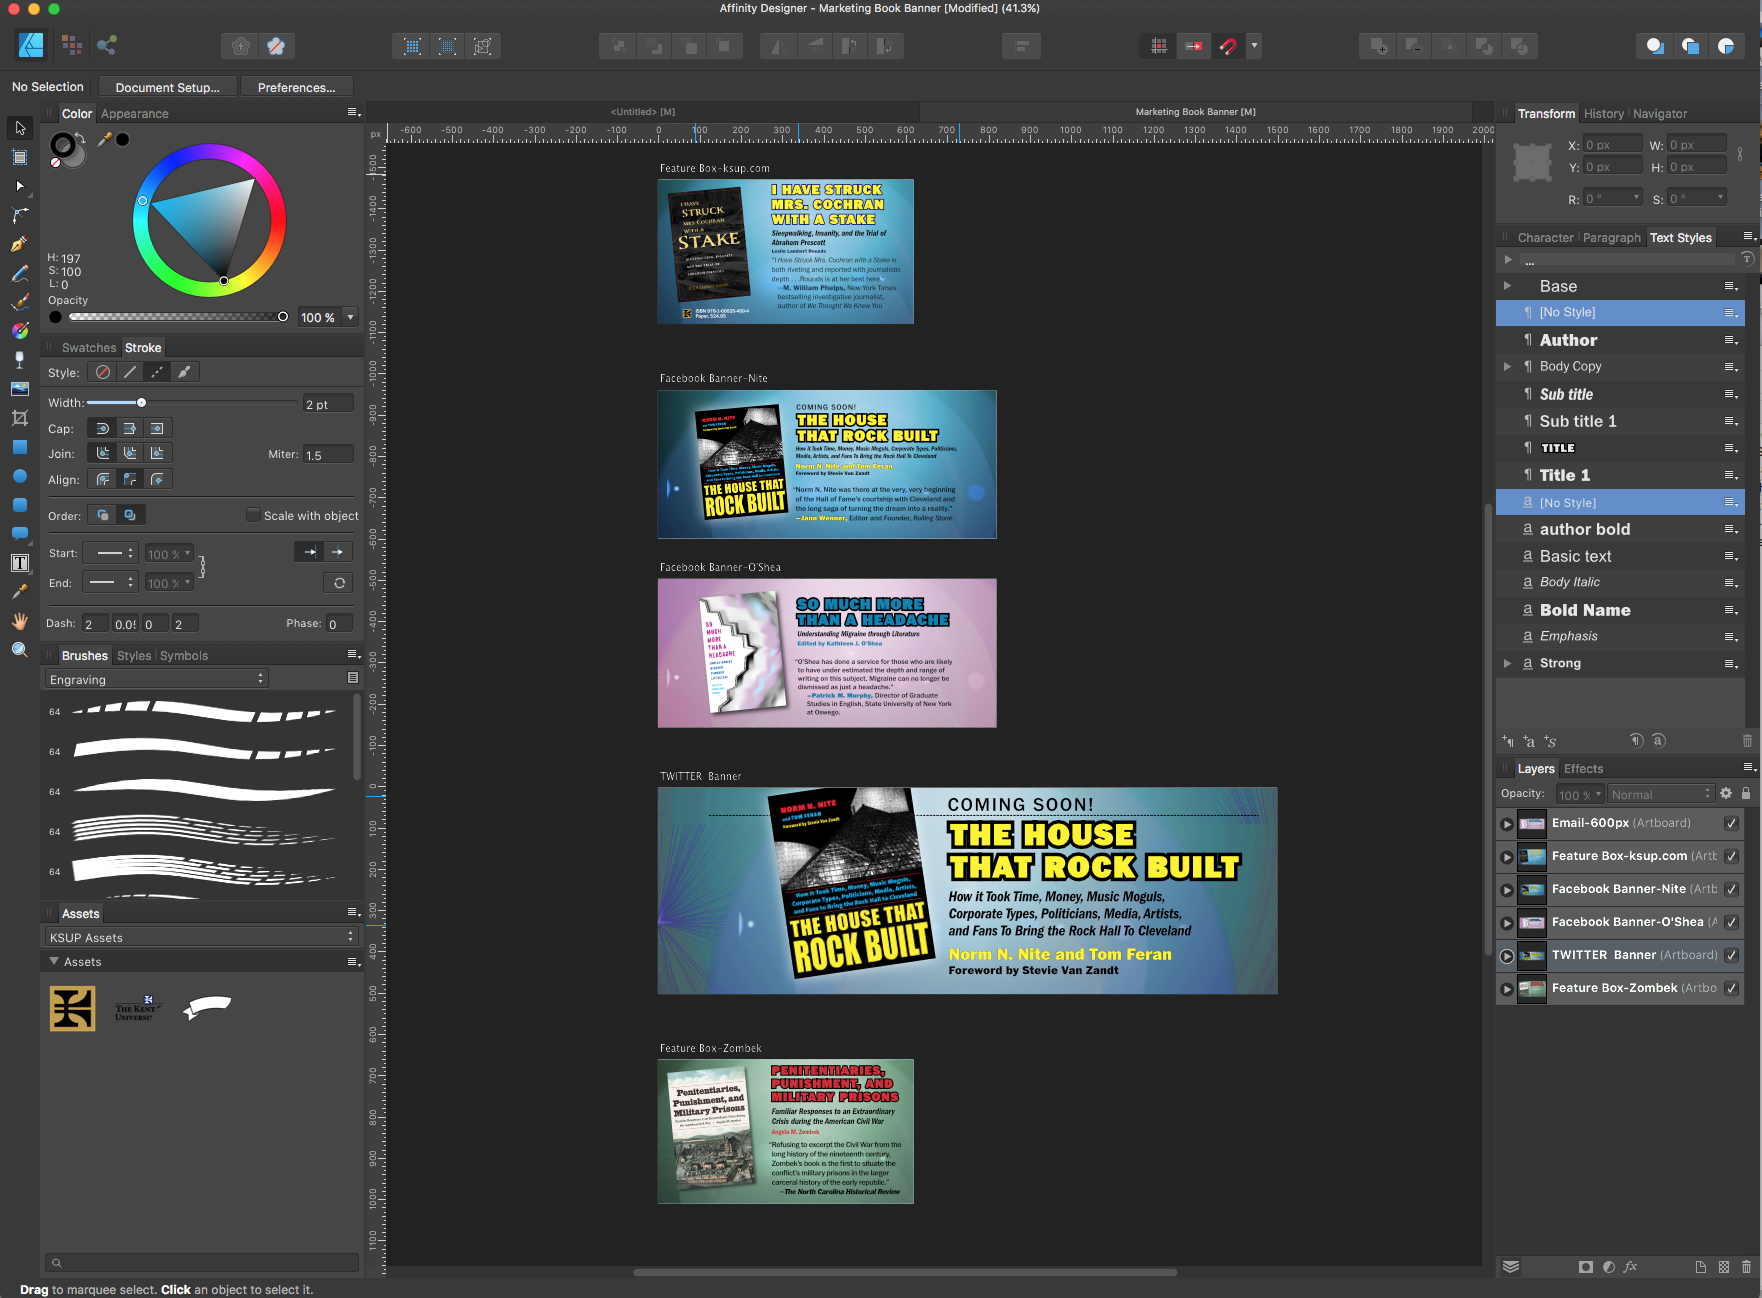Image resolution: width=1762 pixels, height=1298 pixels.
Task: Select the Move tool arrow
Action: pyautogui.click(x=20, y=128)
